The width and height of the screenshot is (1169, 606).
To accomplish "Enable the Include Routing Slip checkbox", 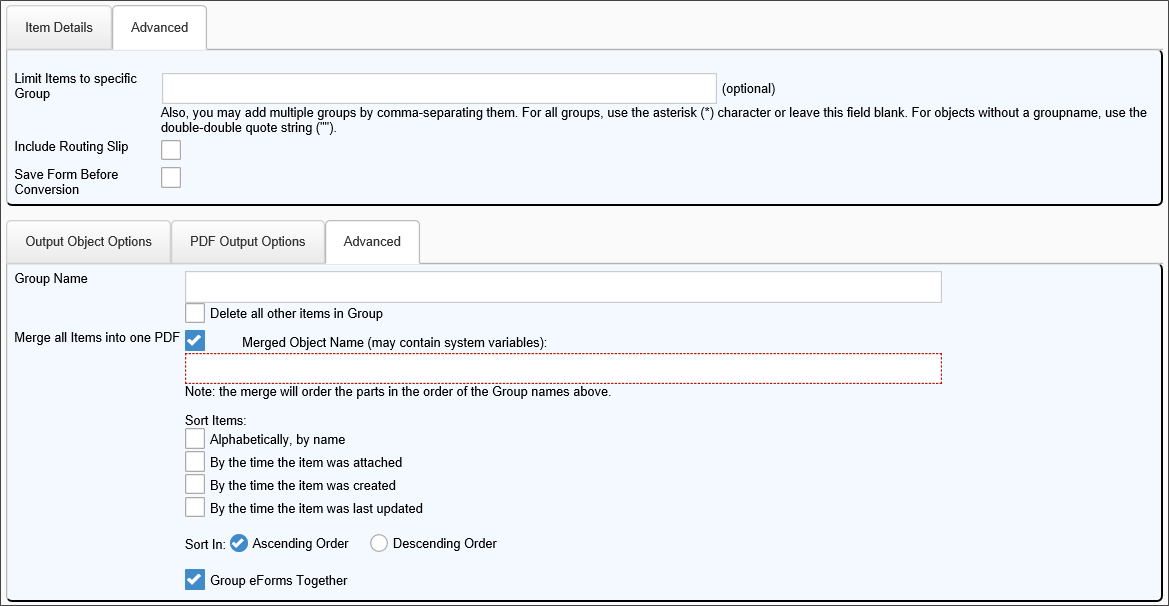I will pyautogui.click(x=171, y=150).
